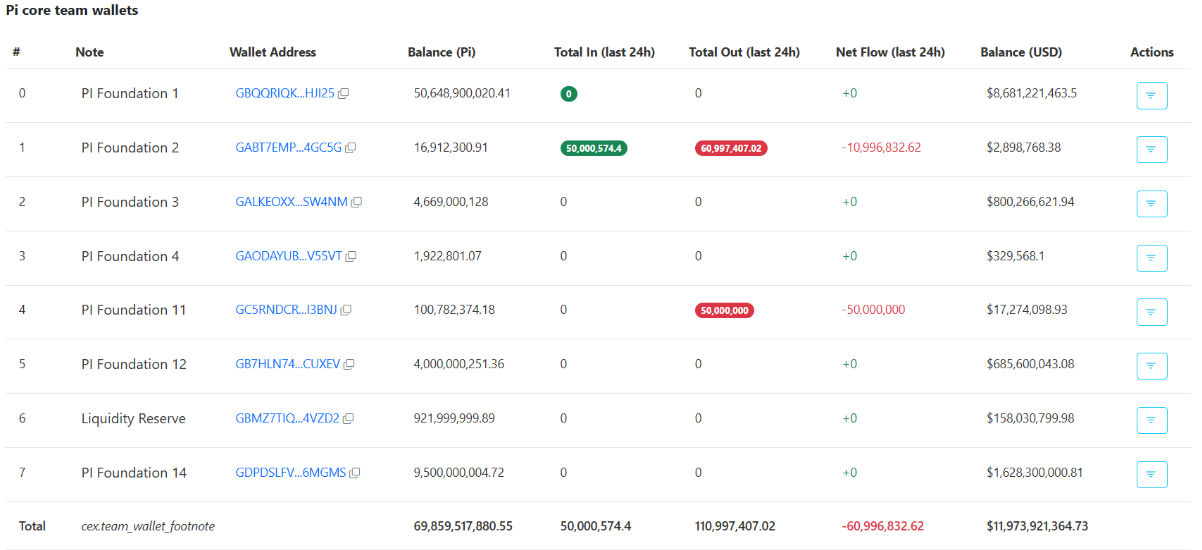Copy the PI Foundation 12 wallet address
This screenshot has height=550, width=1202.
(350, 365)
